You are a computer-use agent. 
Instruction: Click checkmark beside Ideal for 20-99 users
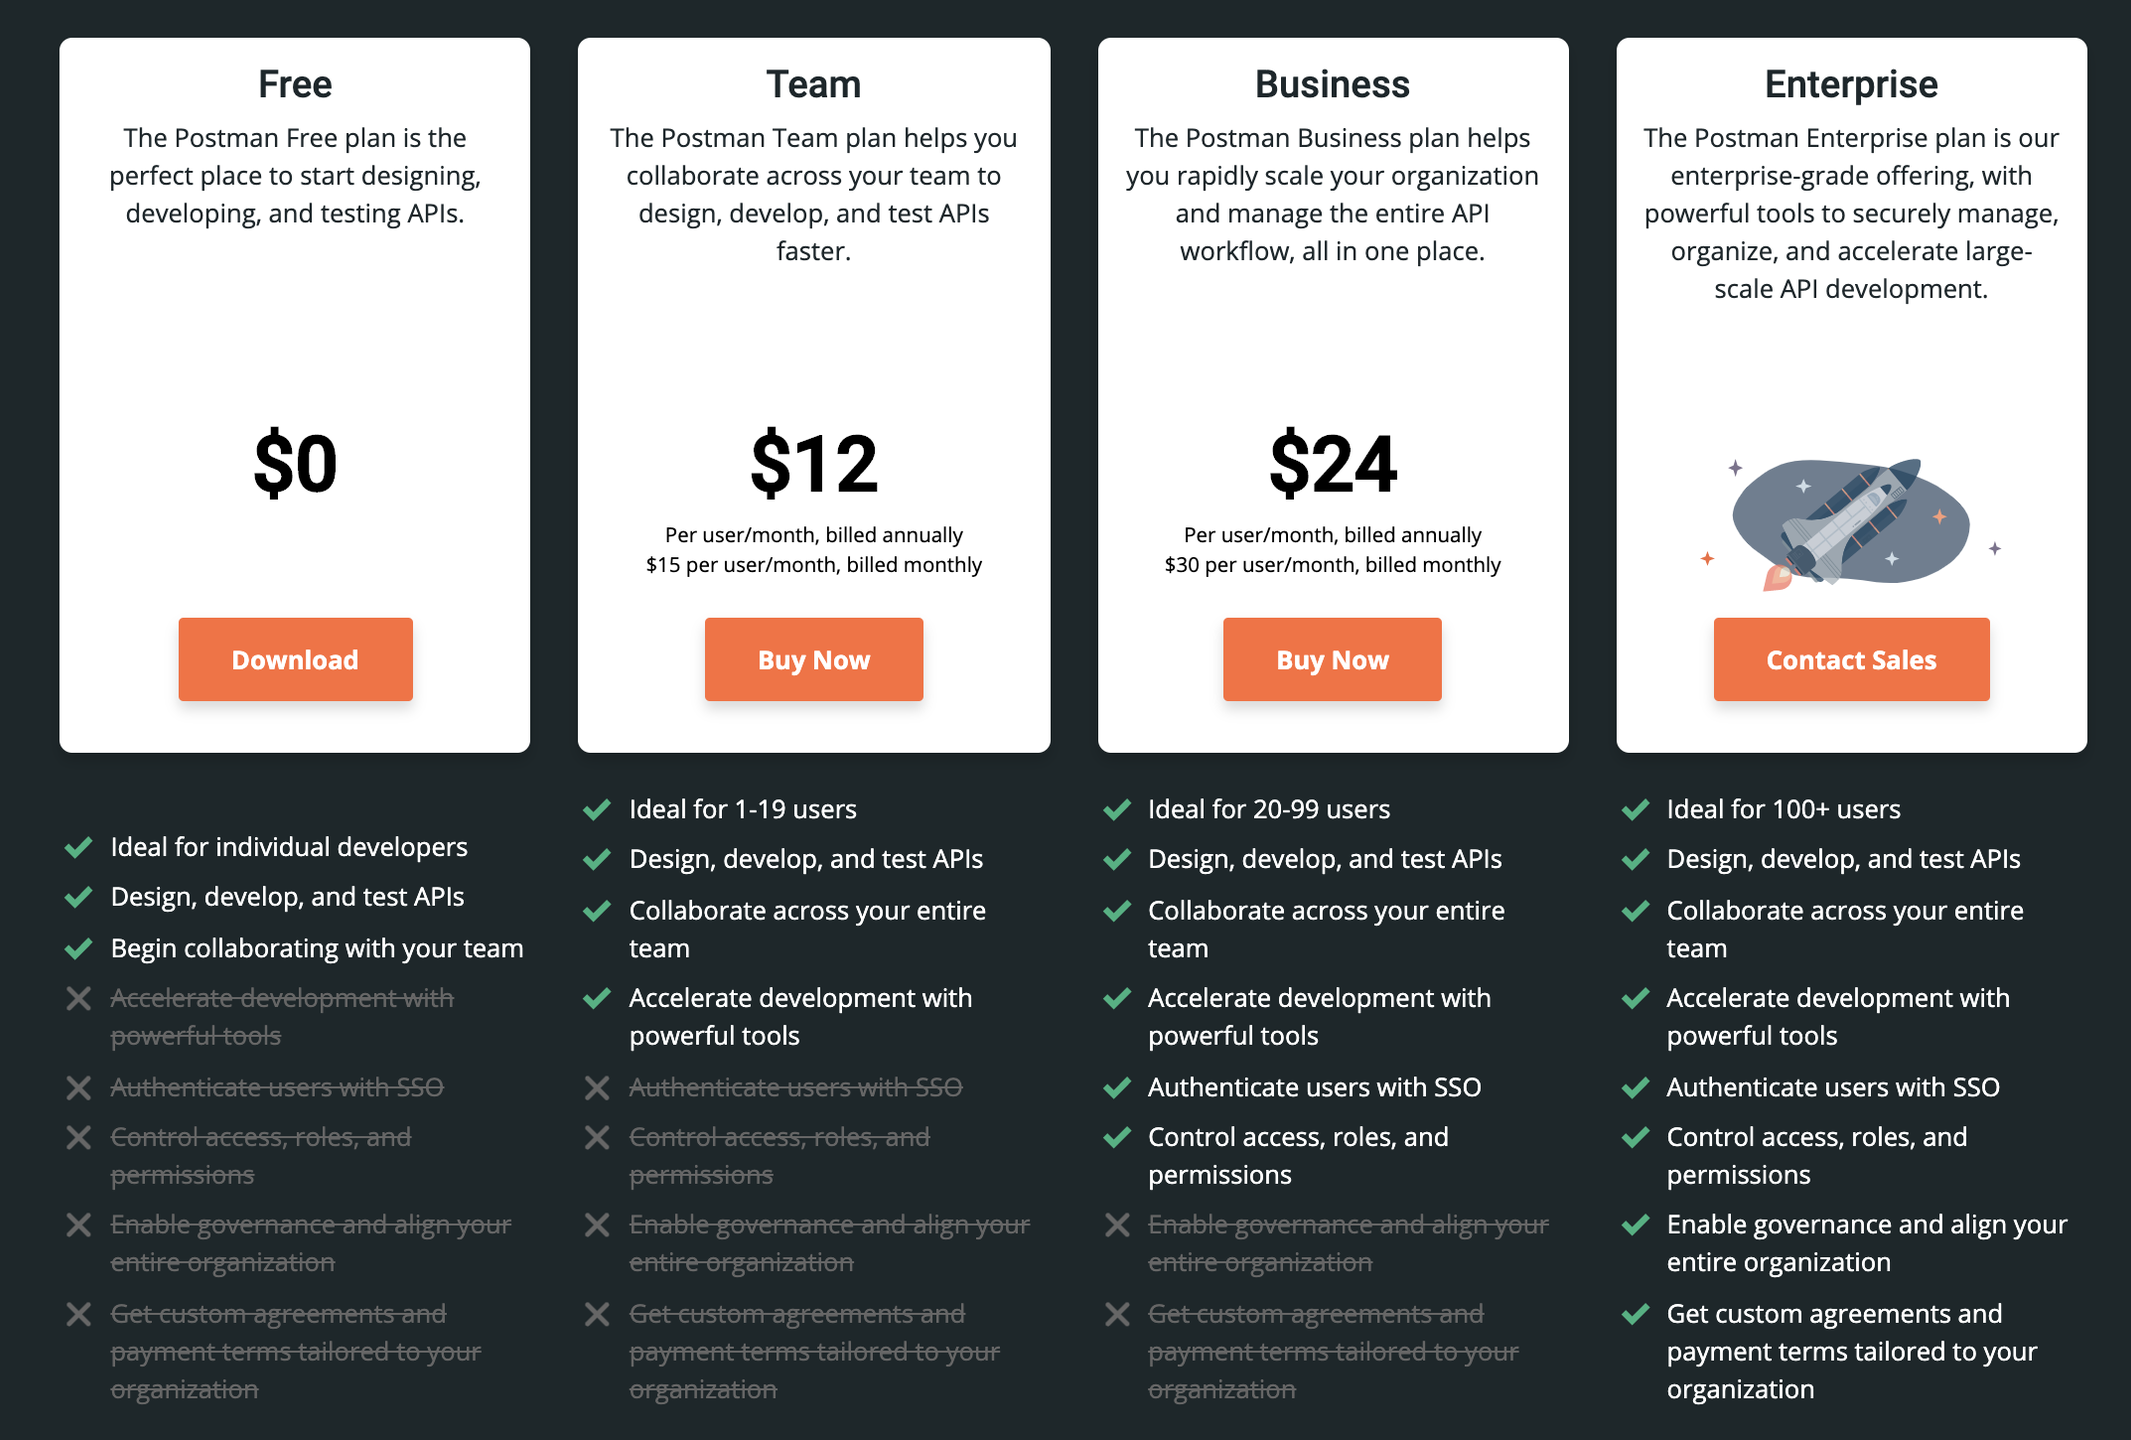pos(1117,809)
